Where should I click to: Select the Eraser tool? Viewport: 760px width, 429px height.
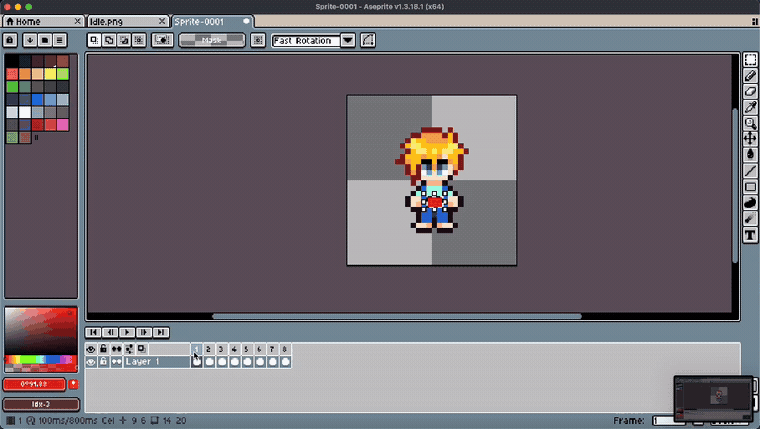(750, 92)
